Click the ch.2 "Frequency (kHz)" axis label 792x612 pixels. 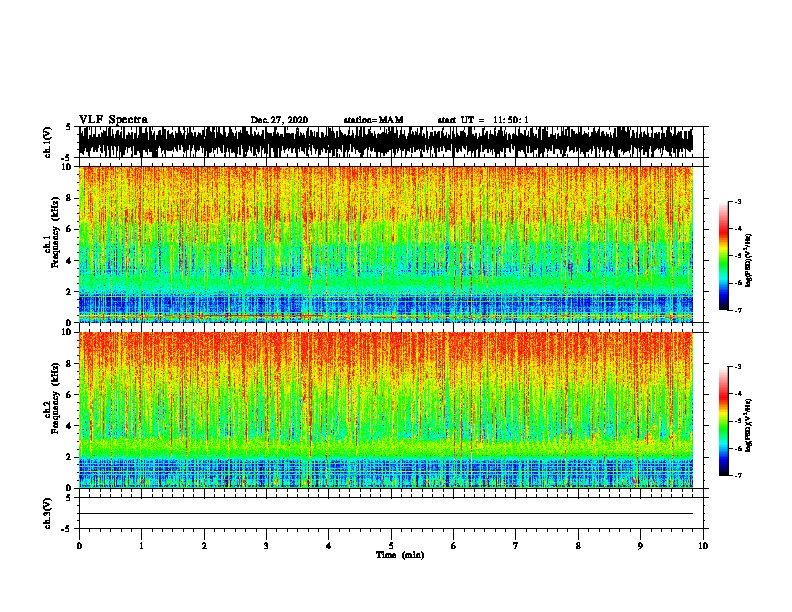[56, 398]
